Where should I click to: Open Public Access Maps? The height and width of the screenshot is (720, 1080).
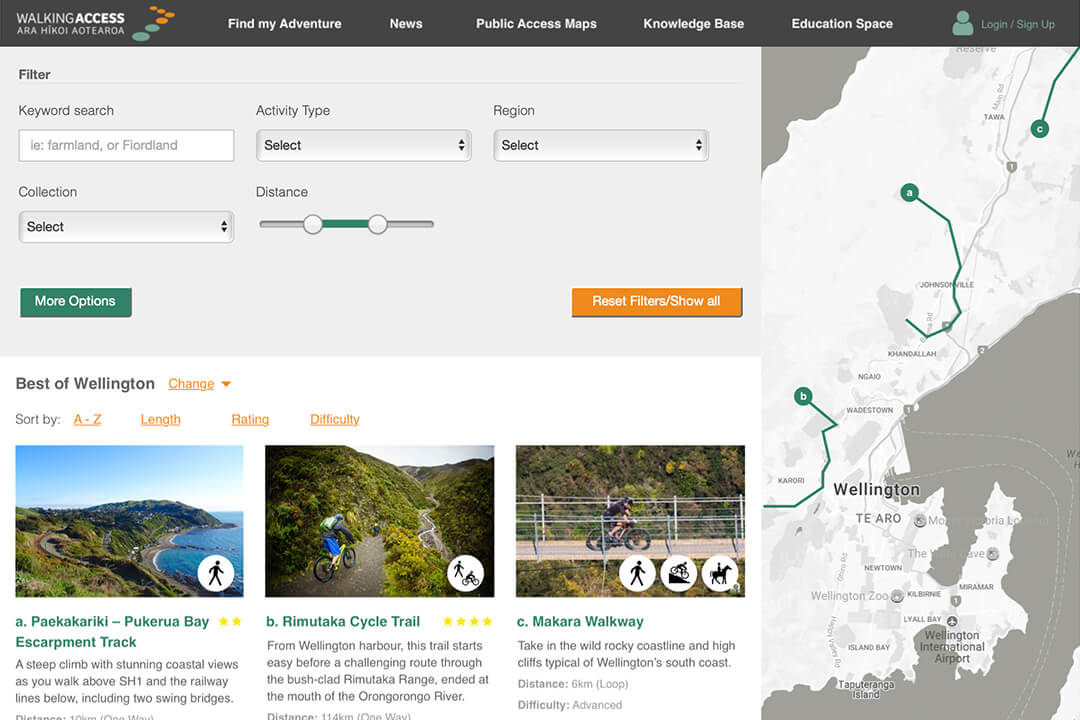tap(537, 23)
